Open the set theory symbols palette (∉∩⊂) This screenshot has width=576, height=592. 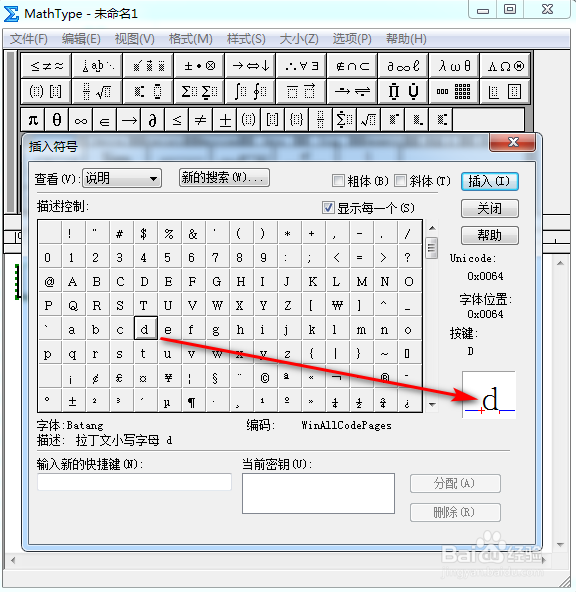(352, 66)
